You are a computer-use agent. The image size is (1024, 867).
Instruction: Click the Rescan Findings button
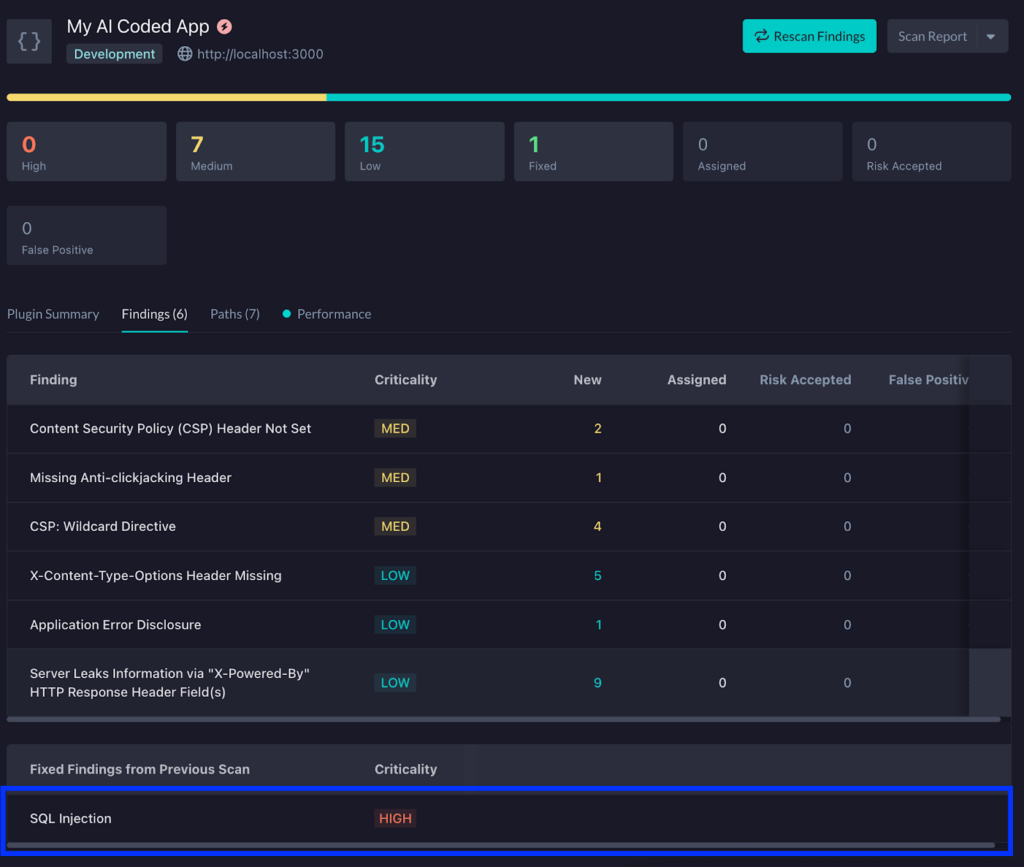809,35
